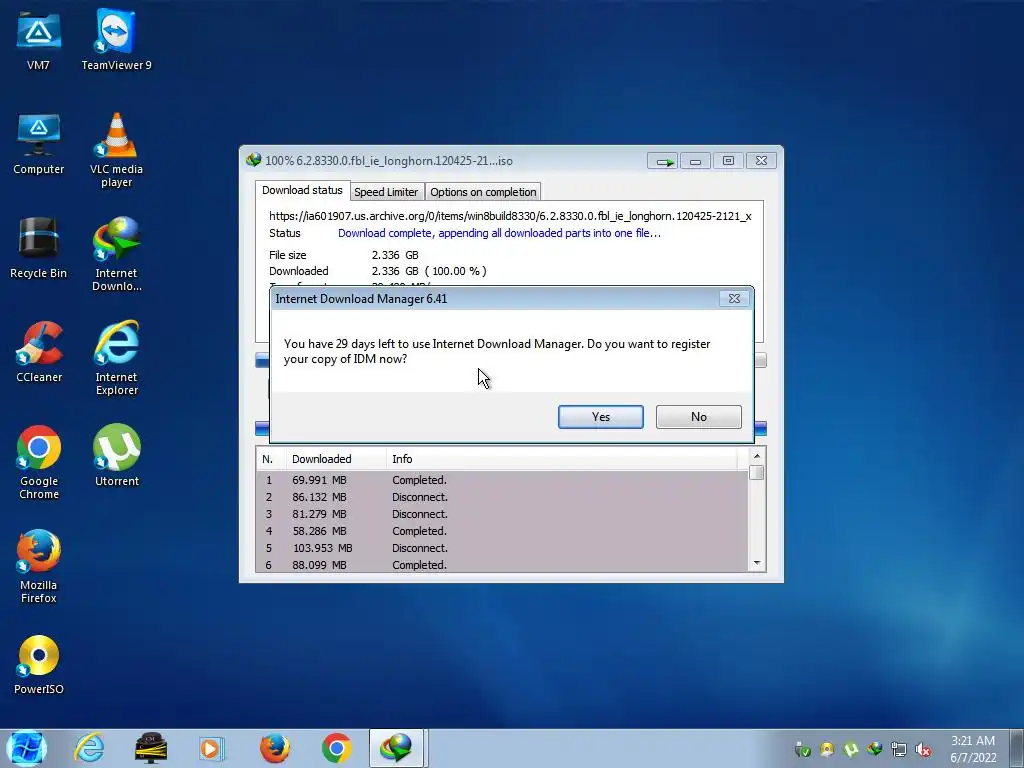The height and width of the screenshot is (768, 1024).
Task: Minimize the IDM download window
Action: pos(696,161)
